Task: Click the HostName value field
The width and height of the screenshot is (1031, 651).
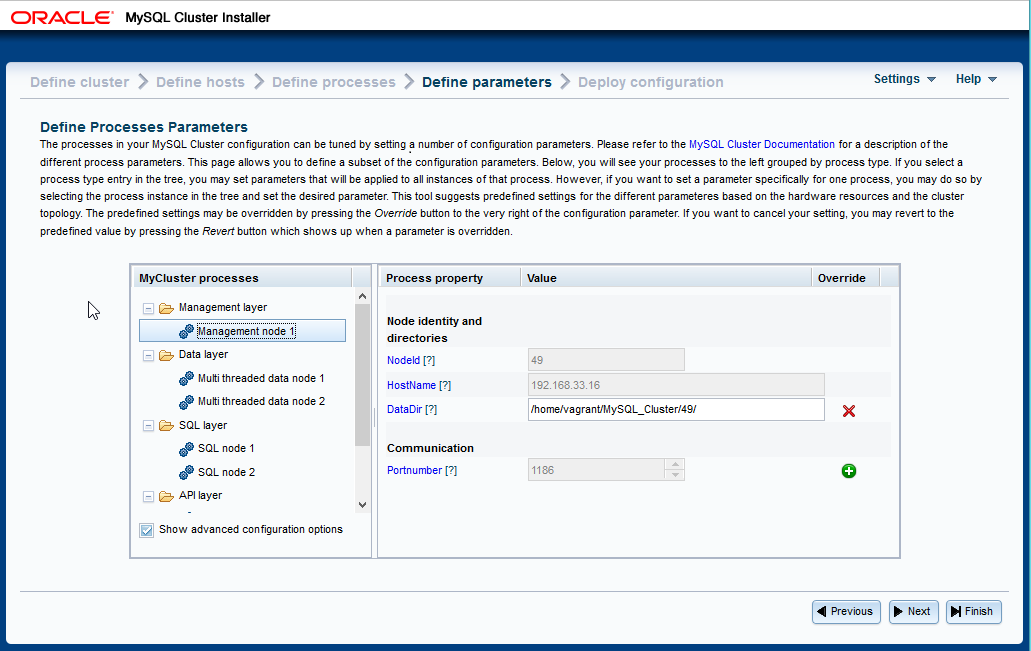Action: coord(676,385)
